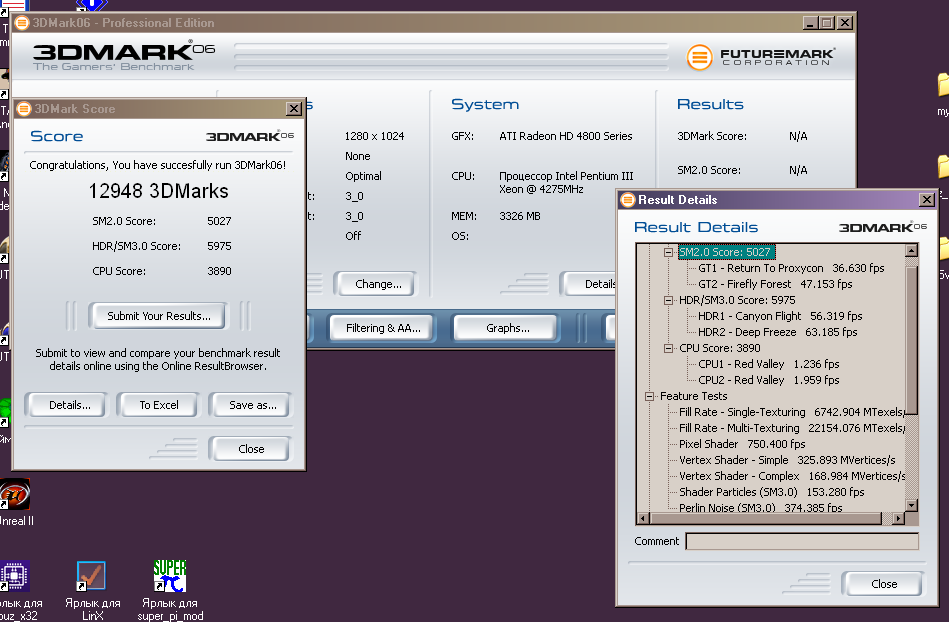Open the Graphs... button
This screenshot has width=949, height=622.
point(507,328)
